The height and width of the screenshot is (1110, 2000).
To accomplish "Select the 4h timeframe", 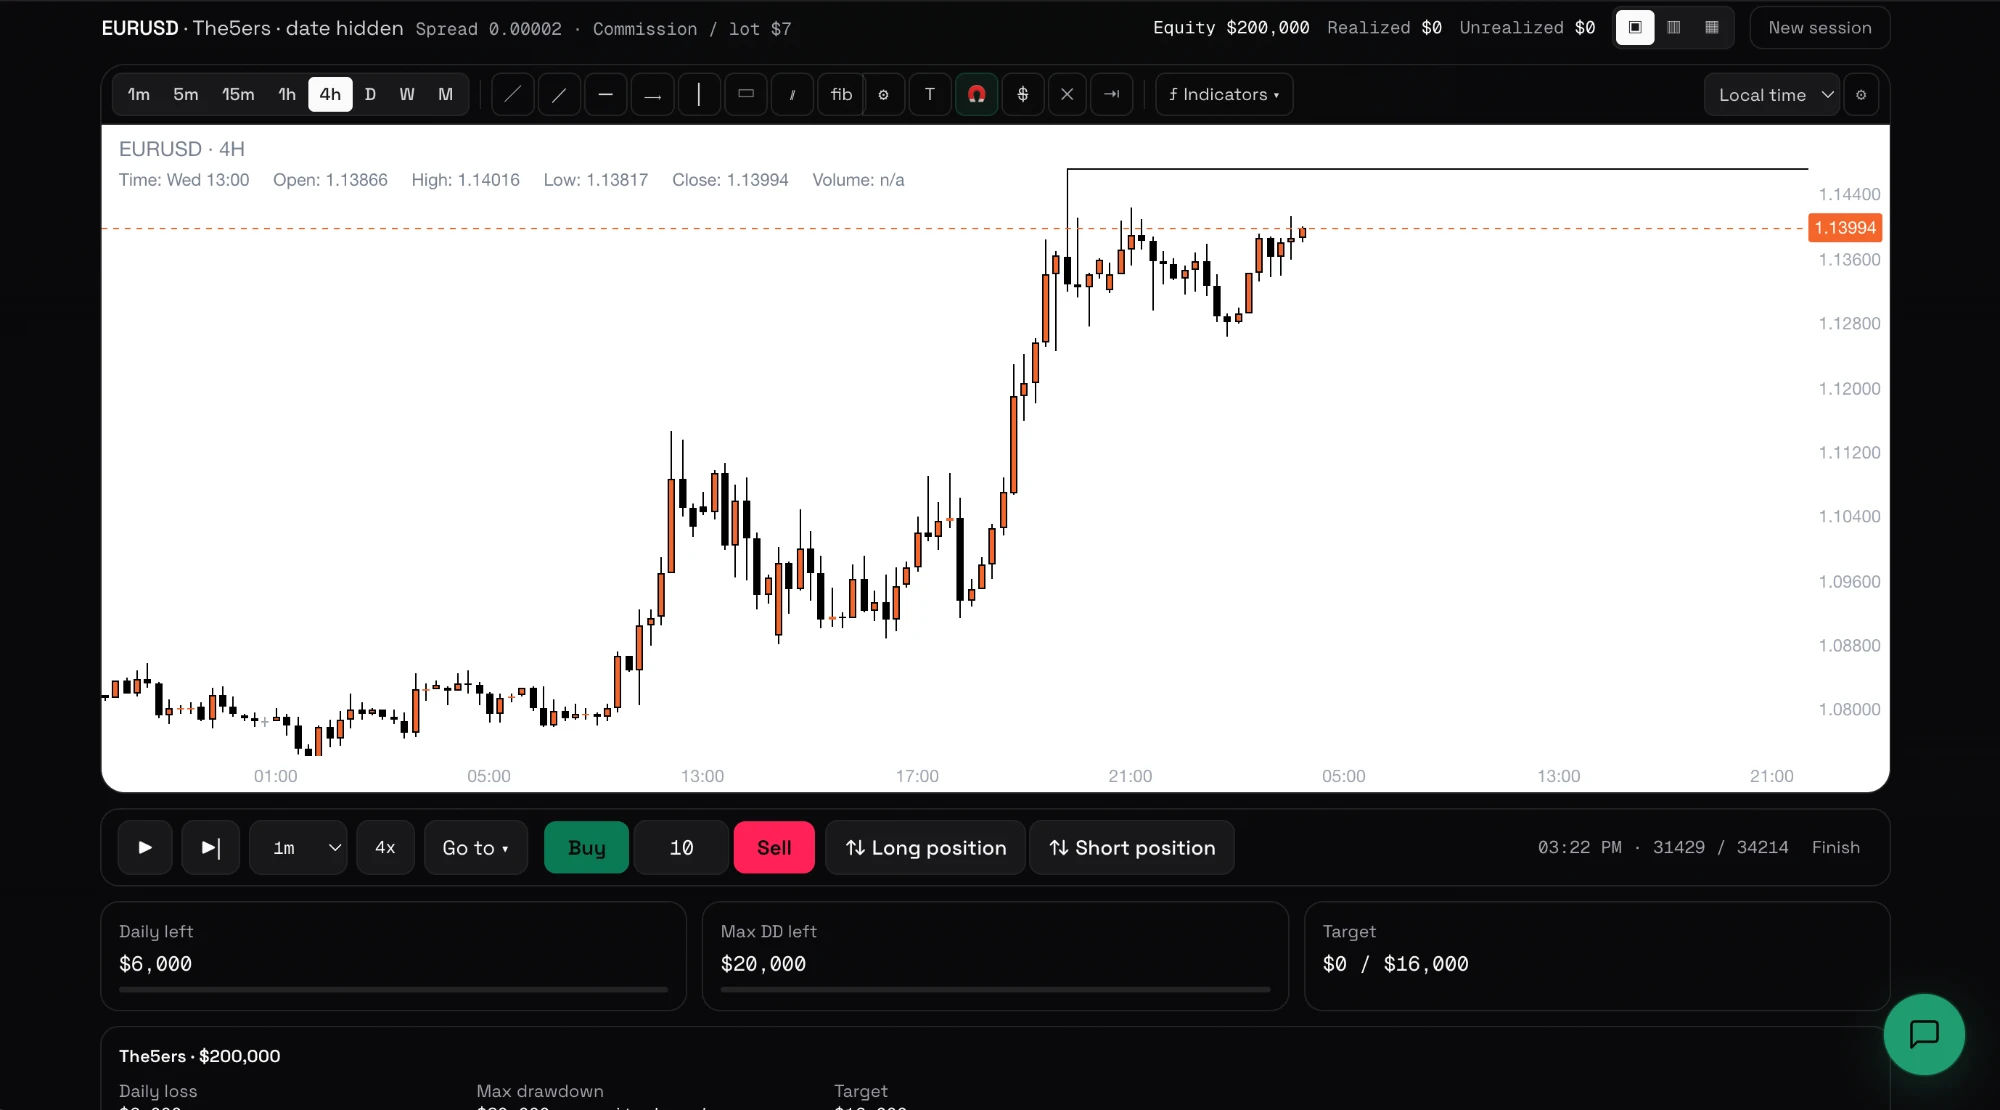I will [330, 94].
